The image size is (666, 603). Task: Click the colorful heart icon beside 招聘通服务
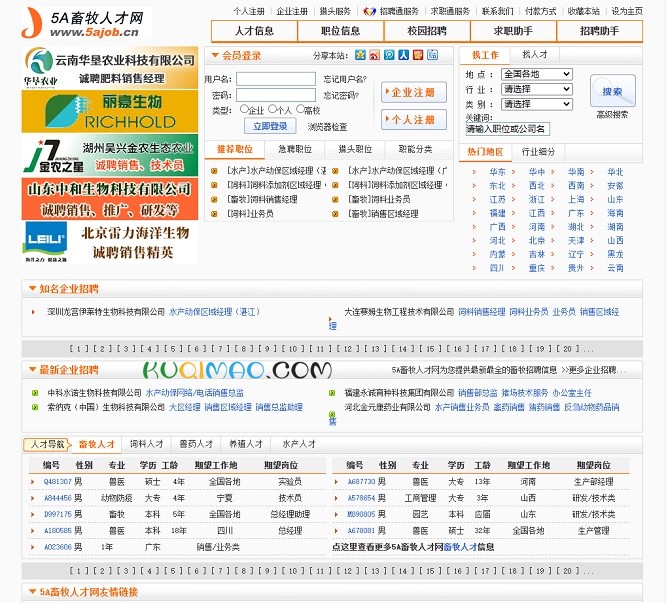(370, 11)
